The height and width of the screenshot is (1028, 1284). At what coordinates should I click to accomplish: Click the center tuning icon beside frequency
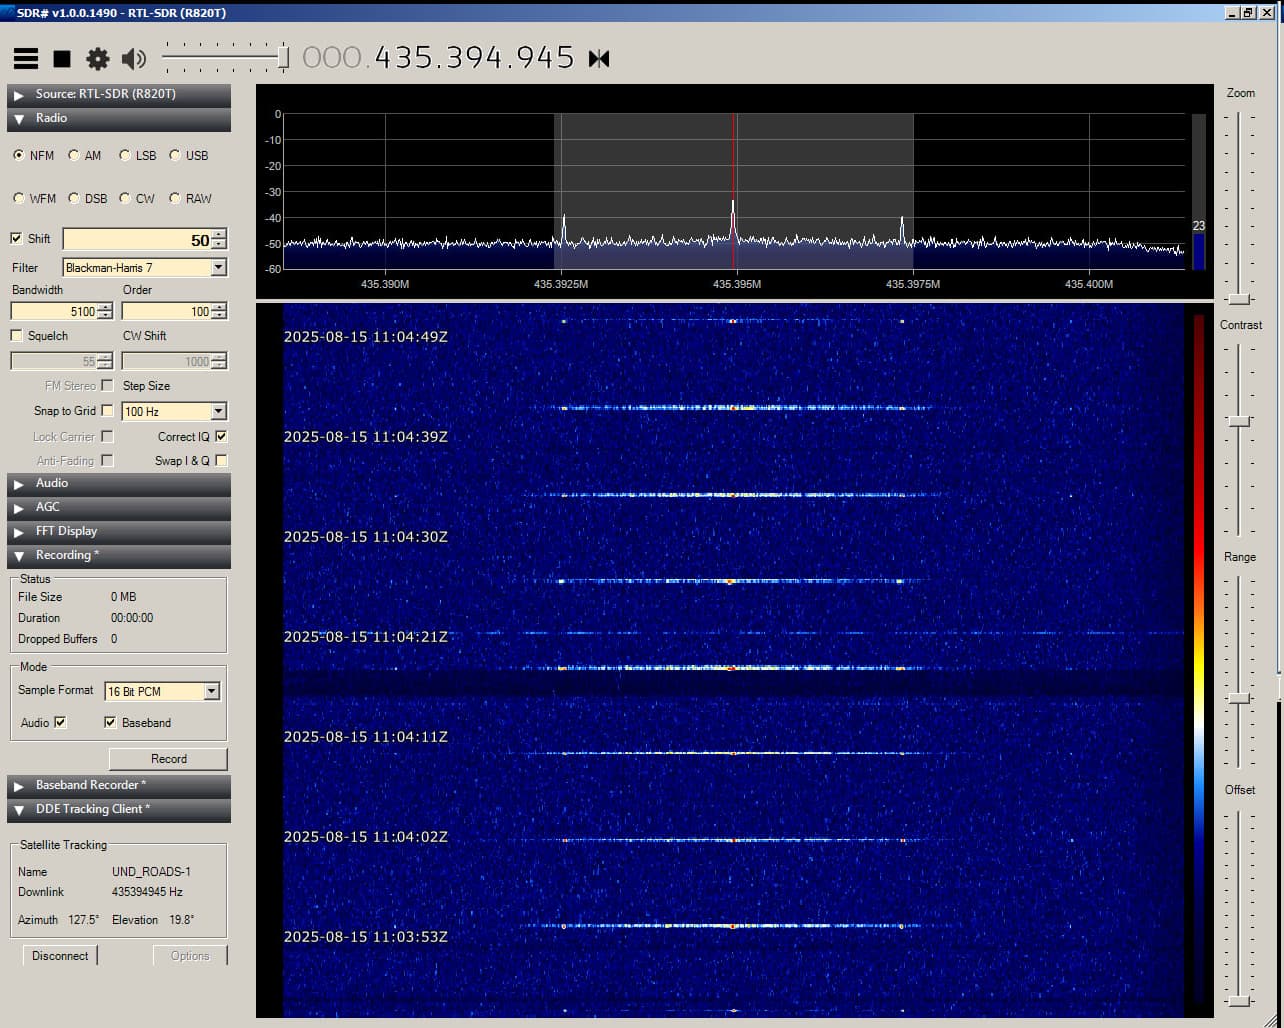599,59
